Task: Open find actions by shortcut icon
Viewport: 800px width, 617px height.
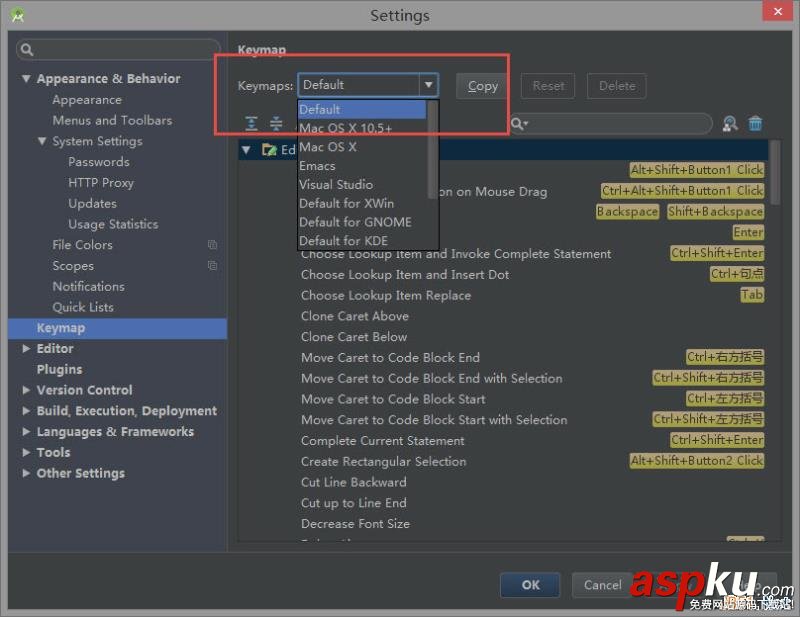Action: pos(729,123)
